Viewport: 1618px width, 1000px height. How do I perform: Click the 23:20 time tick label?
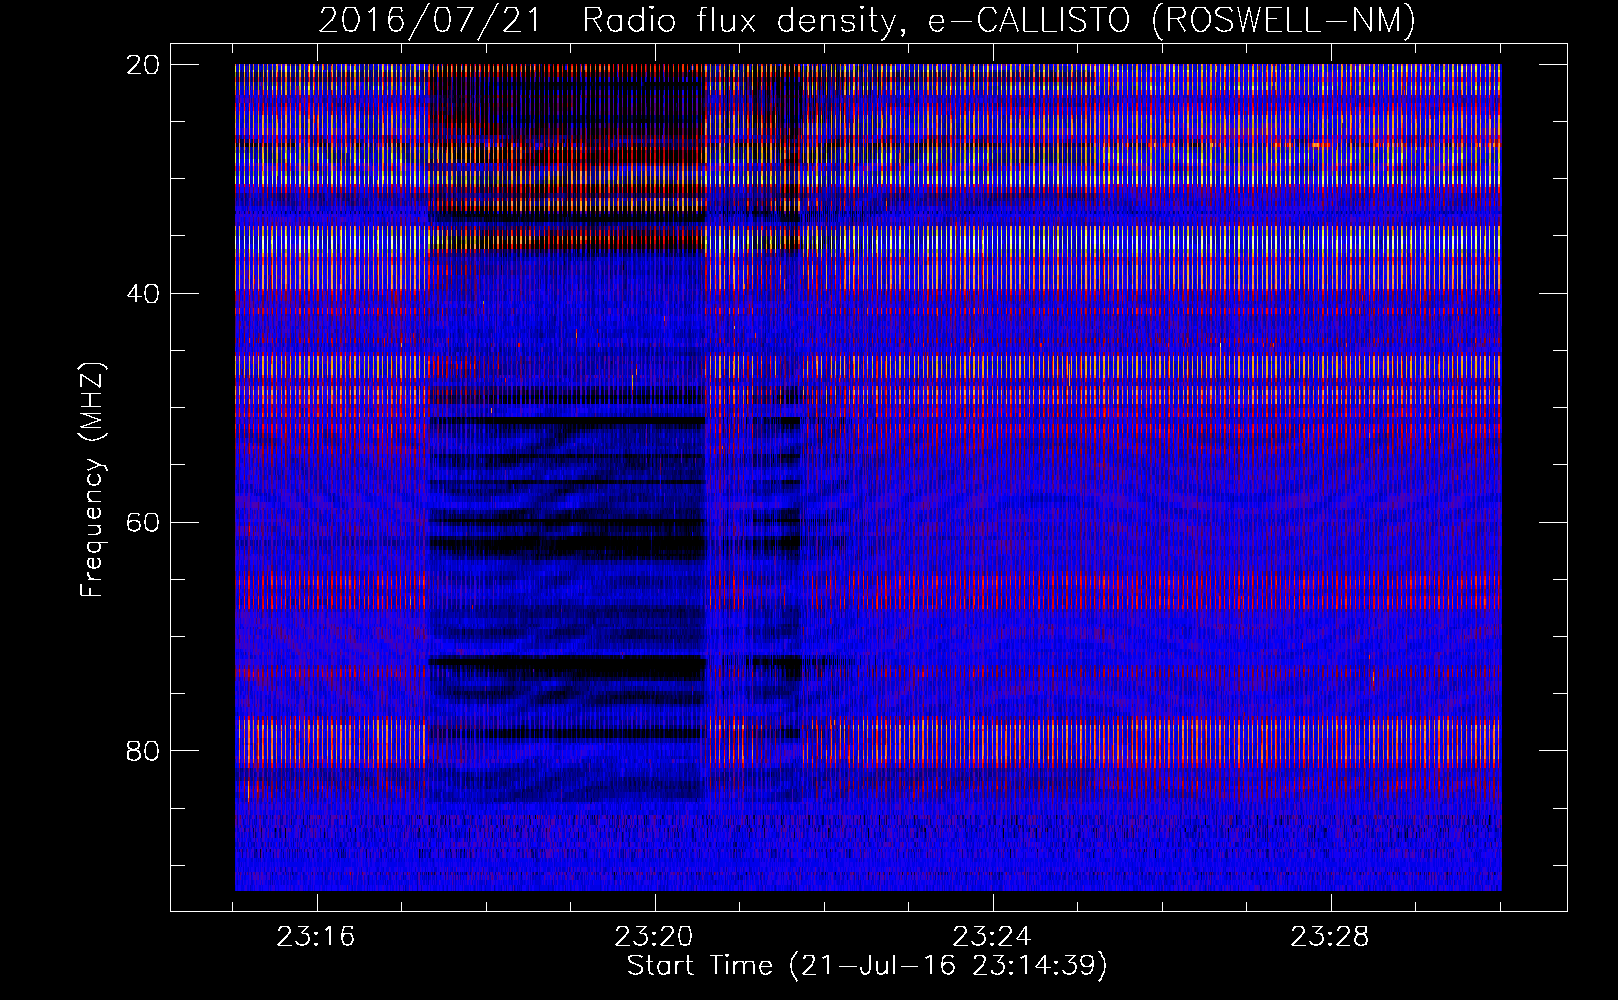pyautogui.click(x=654, y=937)
